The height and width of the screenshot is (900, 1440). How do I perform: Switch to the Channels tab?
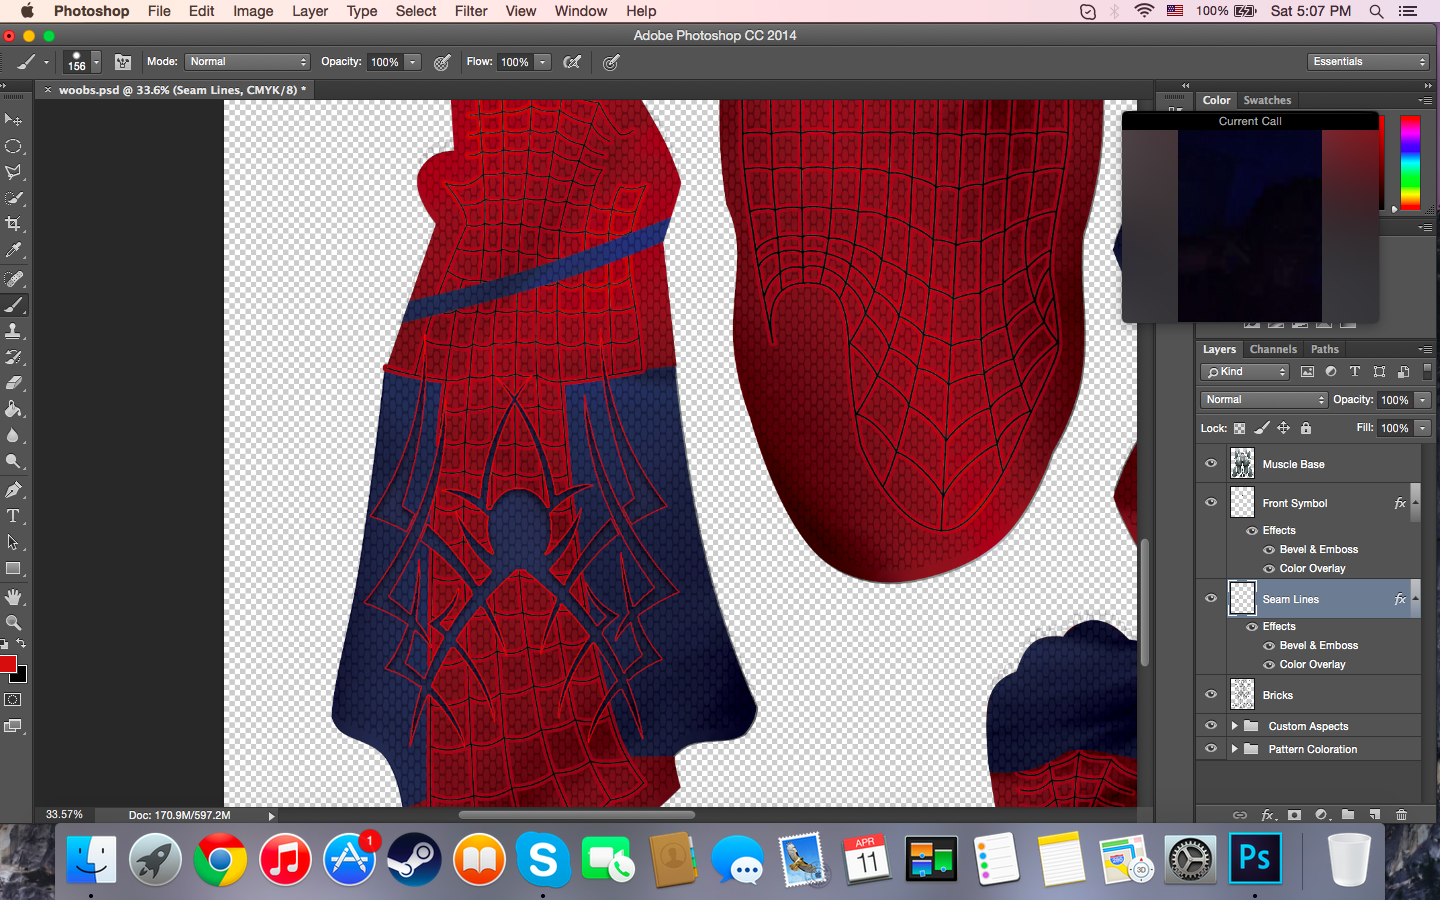1273,349
